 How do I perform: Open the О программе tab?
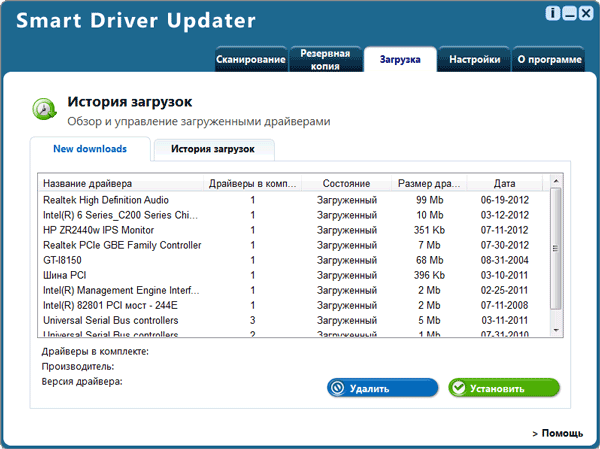(548, 60)
